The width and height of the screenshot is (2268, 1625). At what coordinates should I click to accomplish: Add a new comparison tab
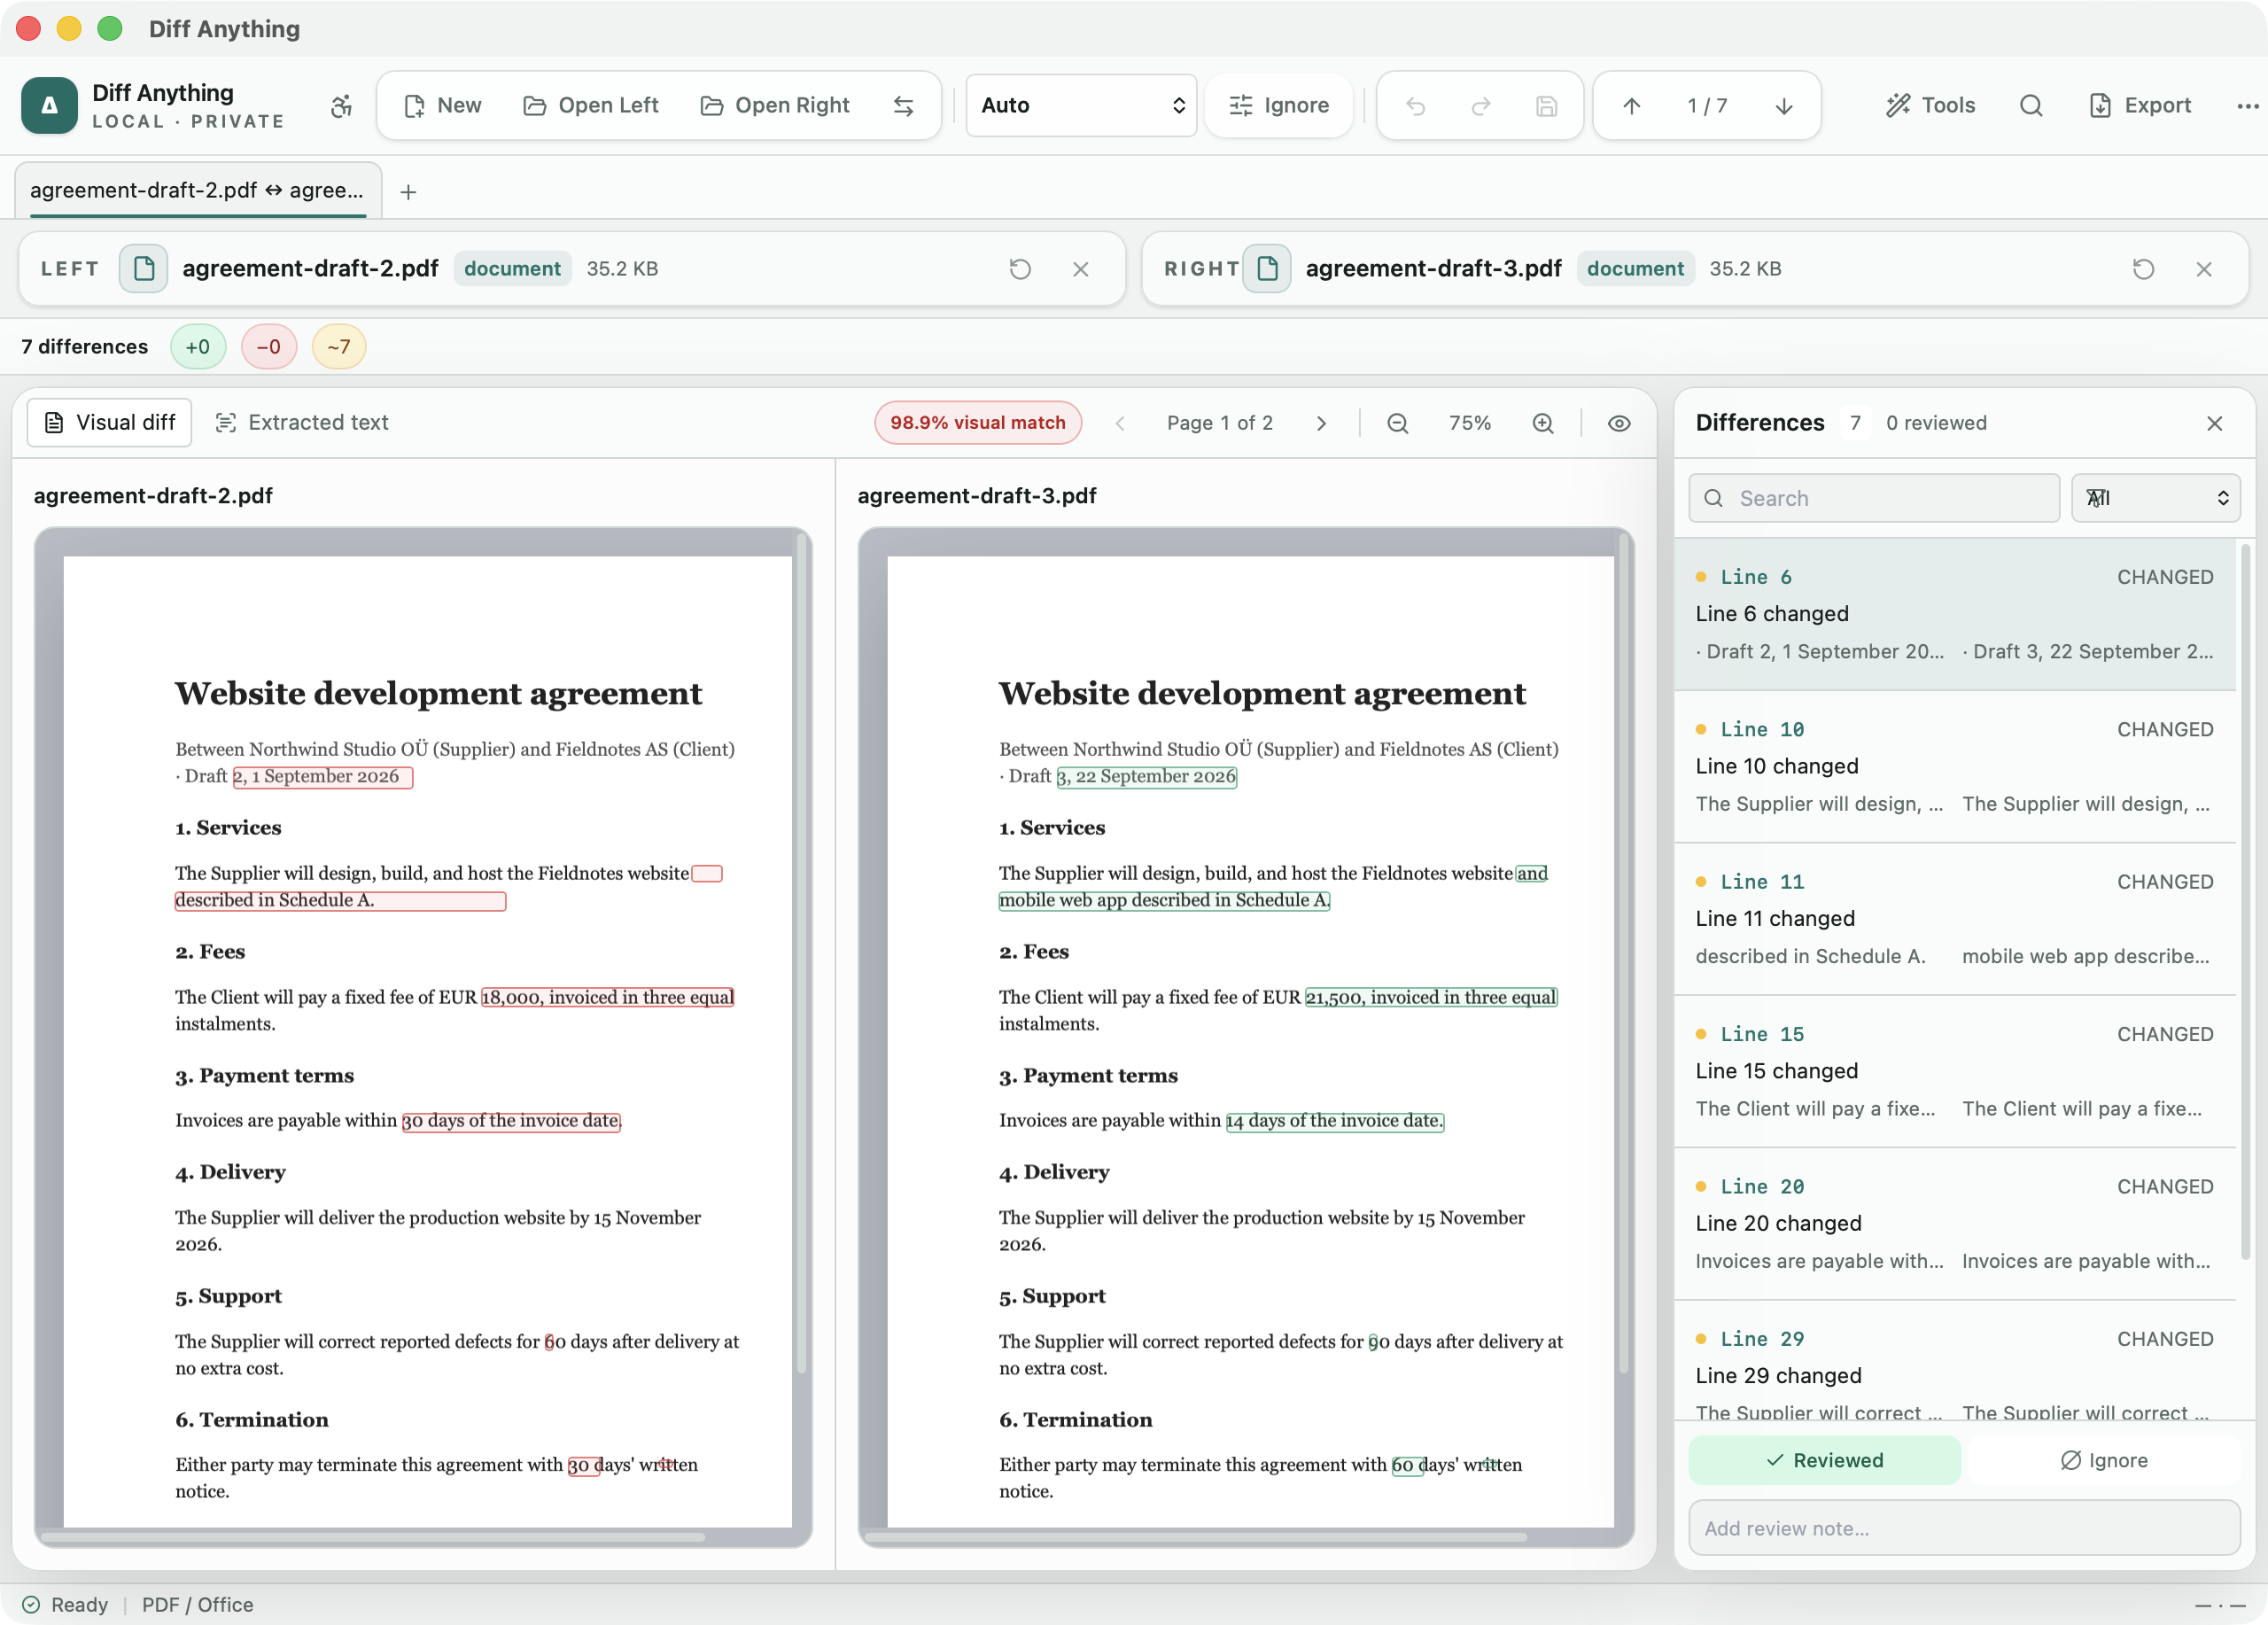[408, 192]
